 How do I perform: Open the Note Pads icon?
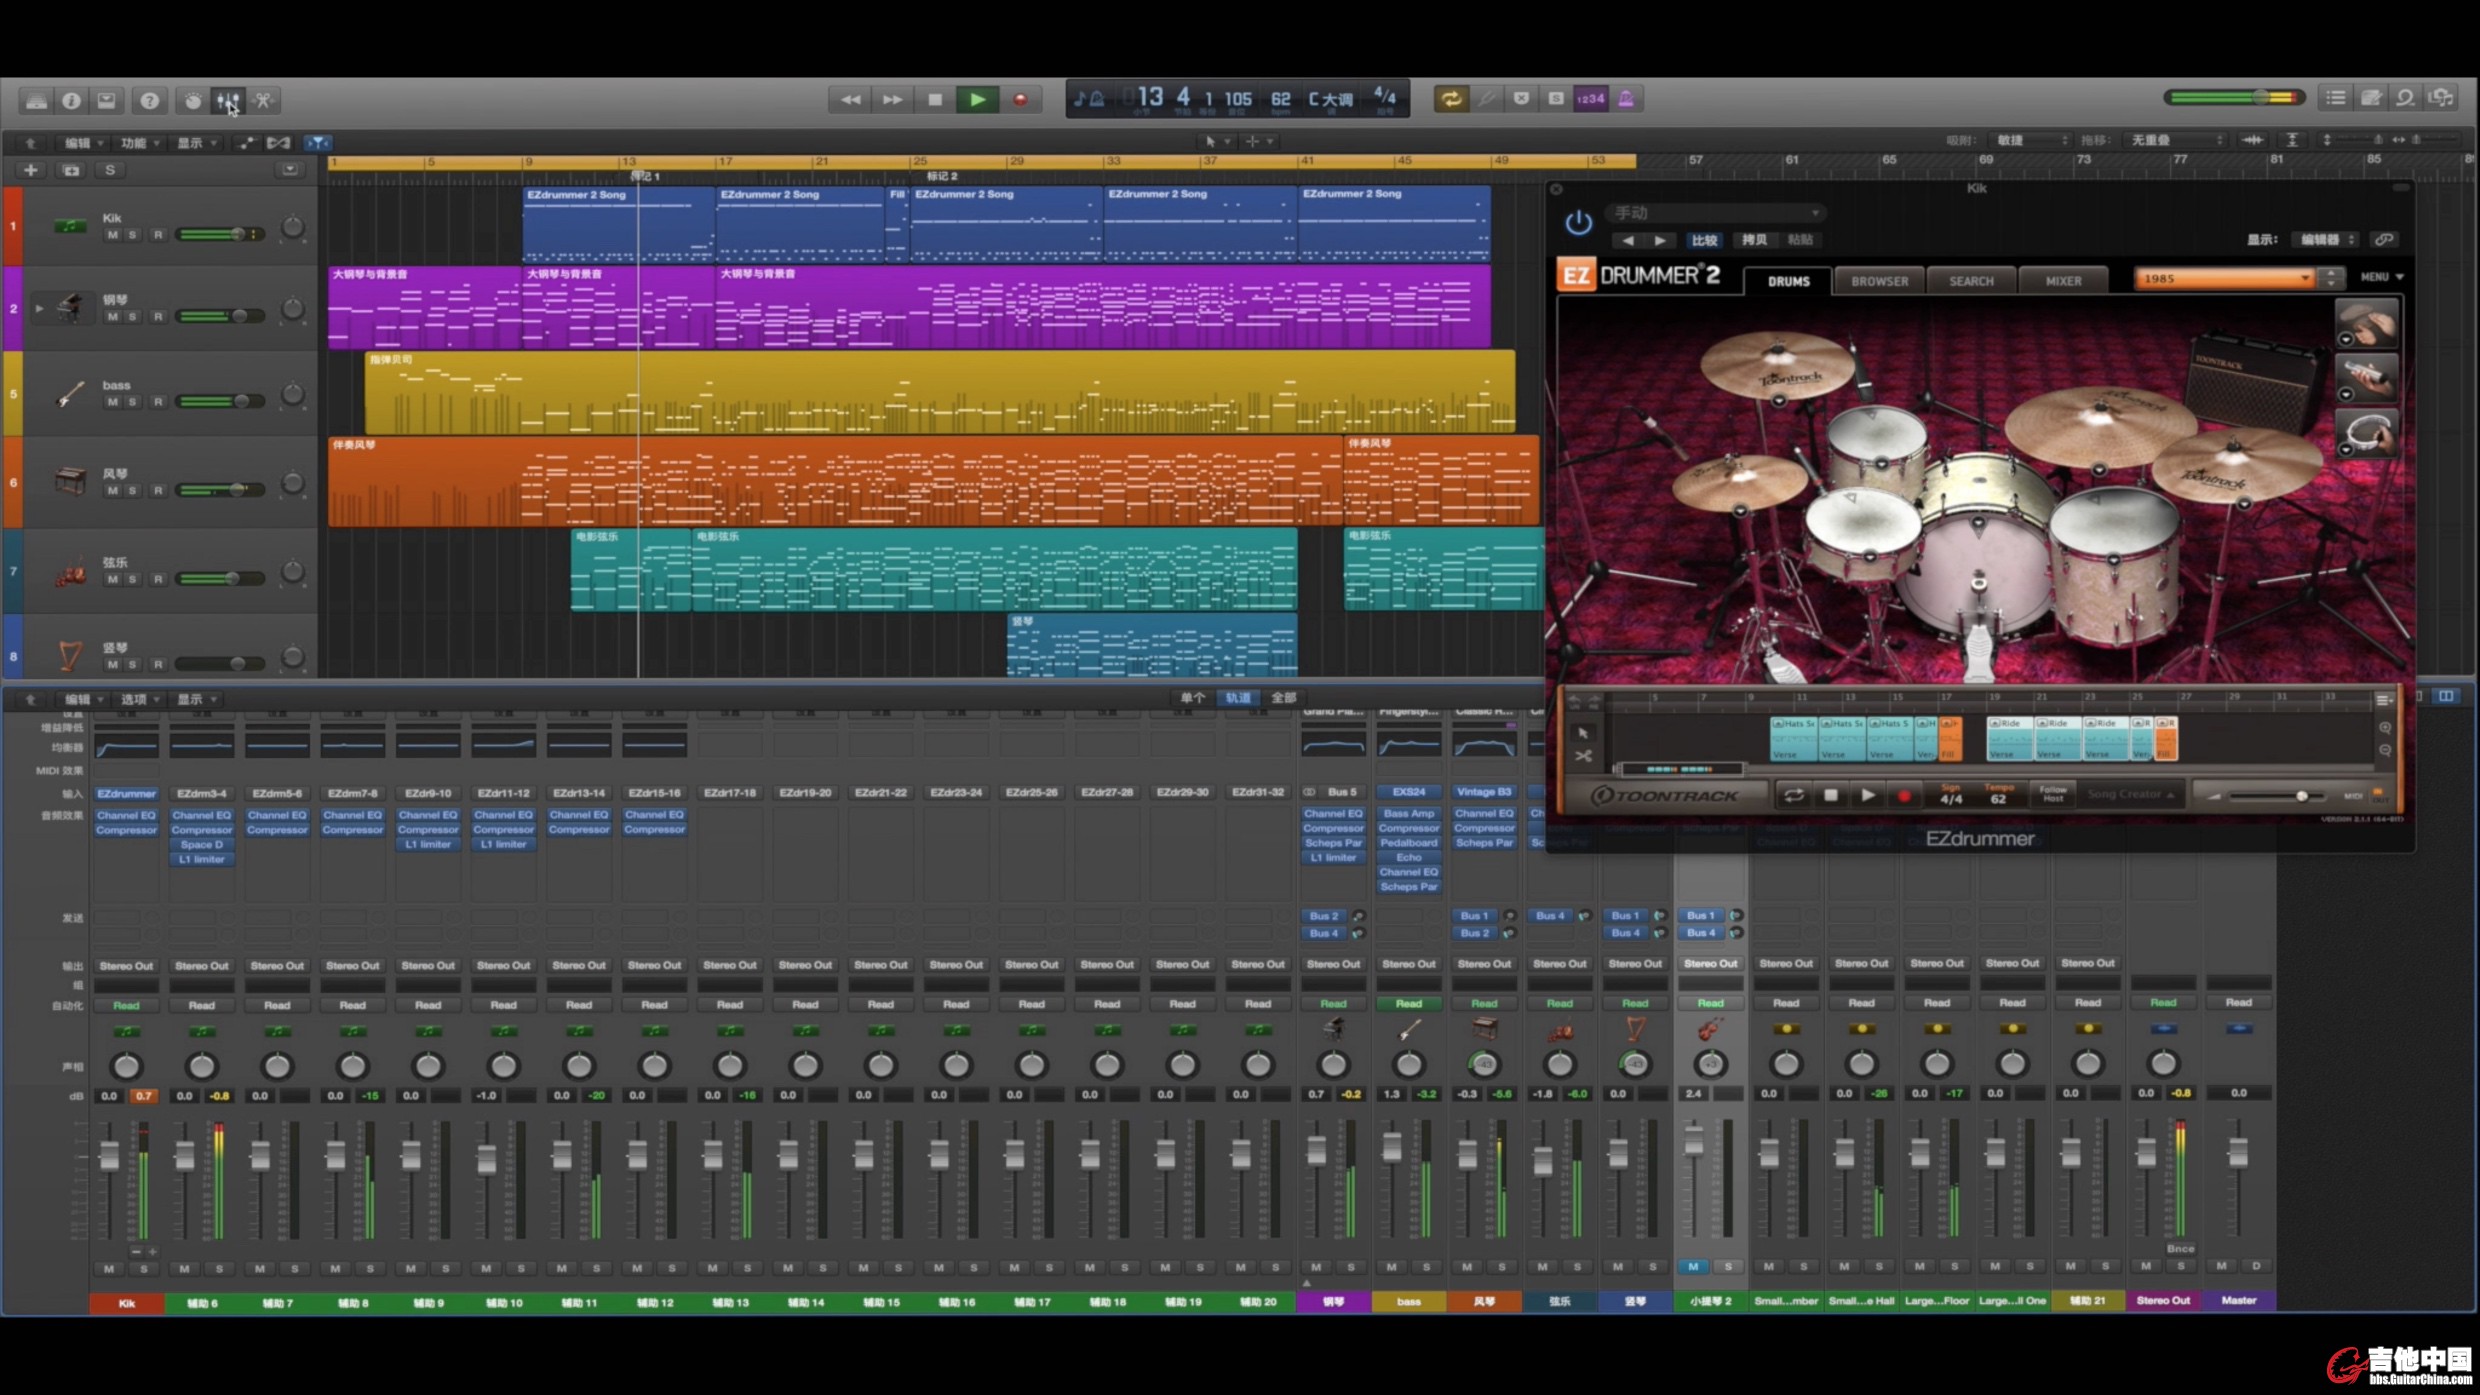[2371, 98]
